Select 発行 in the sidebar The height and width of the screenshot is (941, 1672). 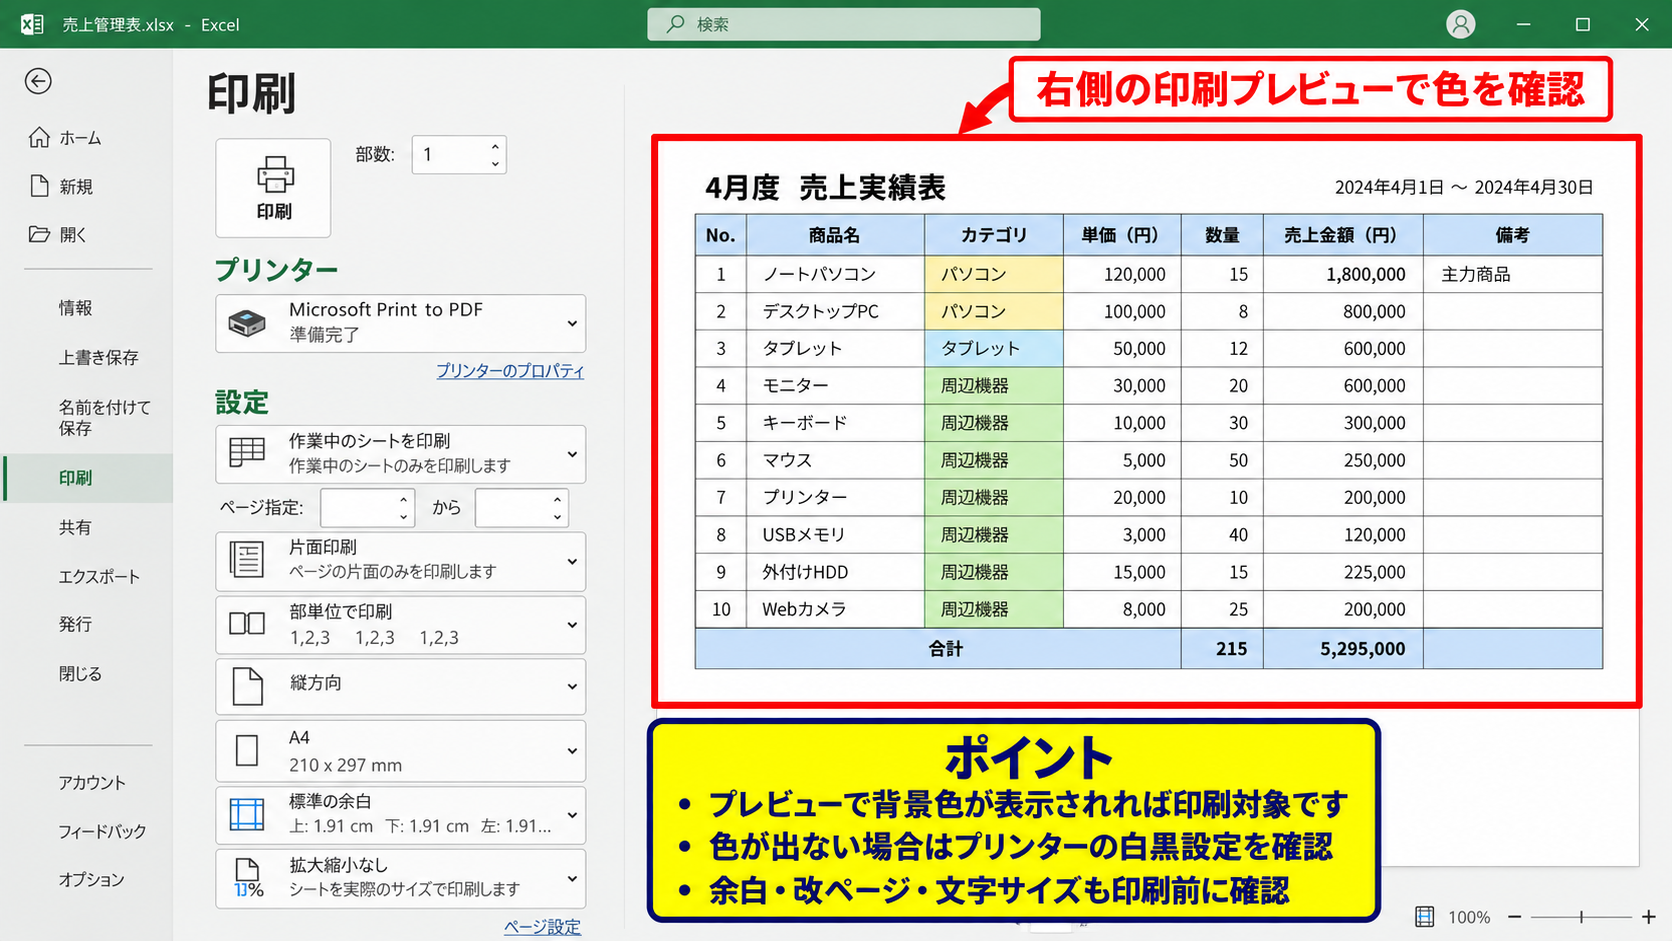click(x=75, y=624)
